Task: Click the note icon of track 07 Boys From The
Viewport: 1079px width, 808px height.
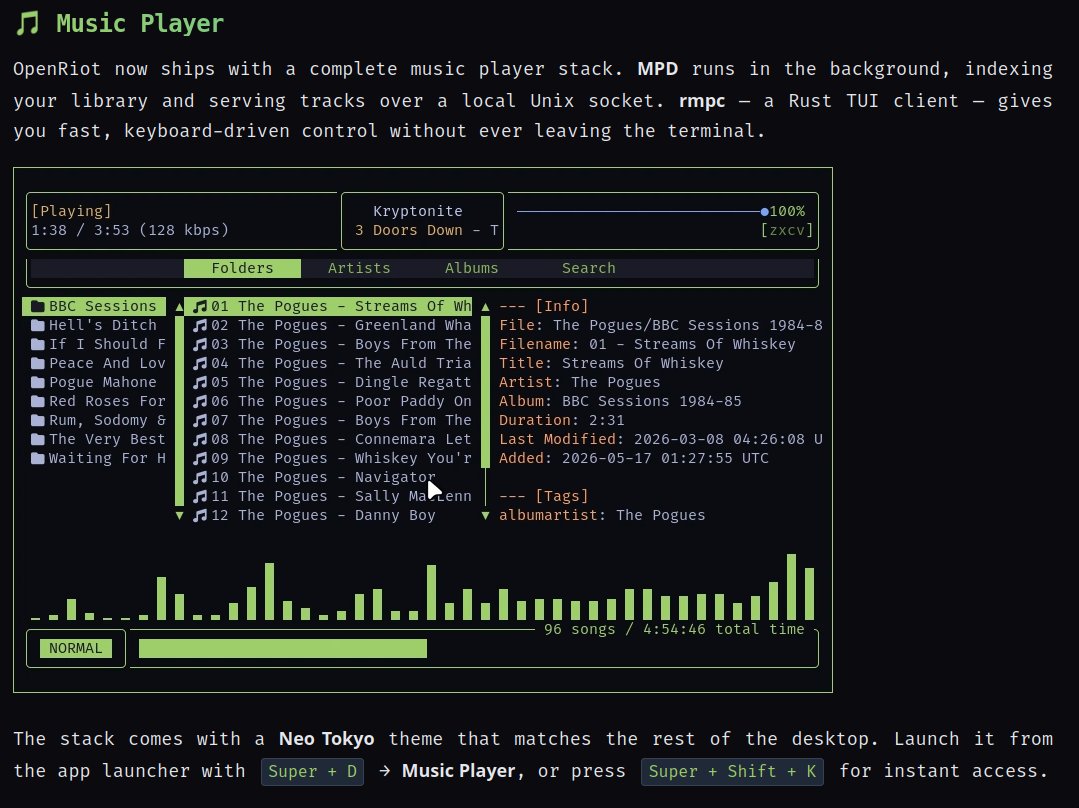Action: click(x=200, y=420)
